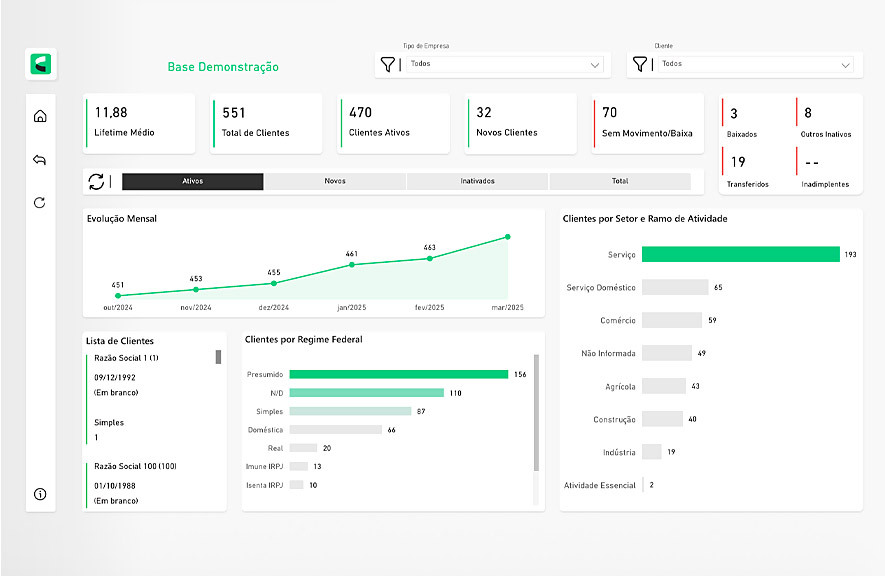Select the Ativos tab
Screen dimensions: 885x576
(x=193, y=181)
